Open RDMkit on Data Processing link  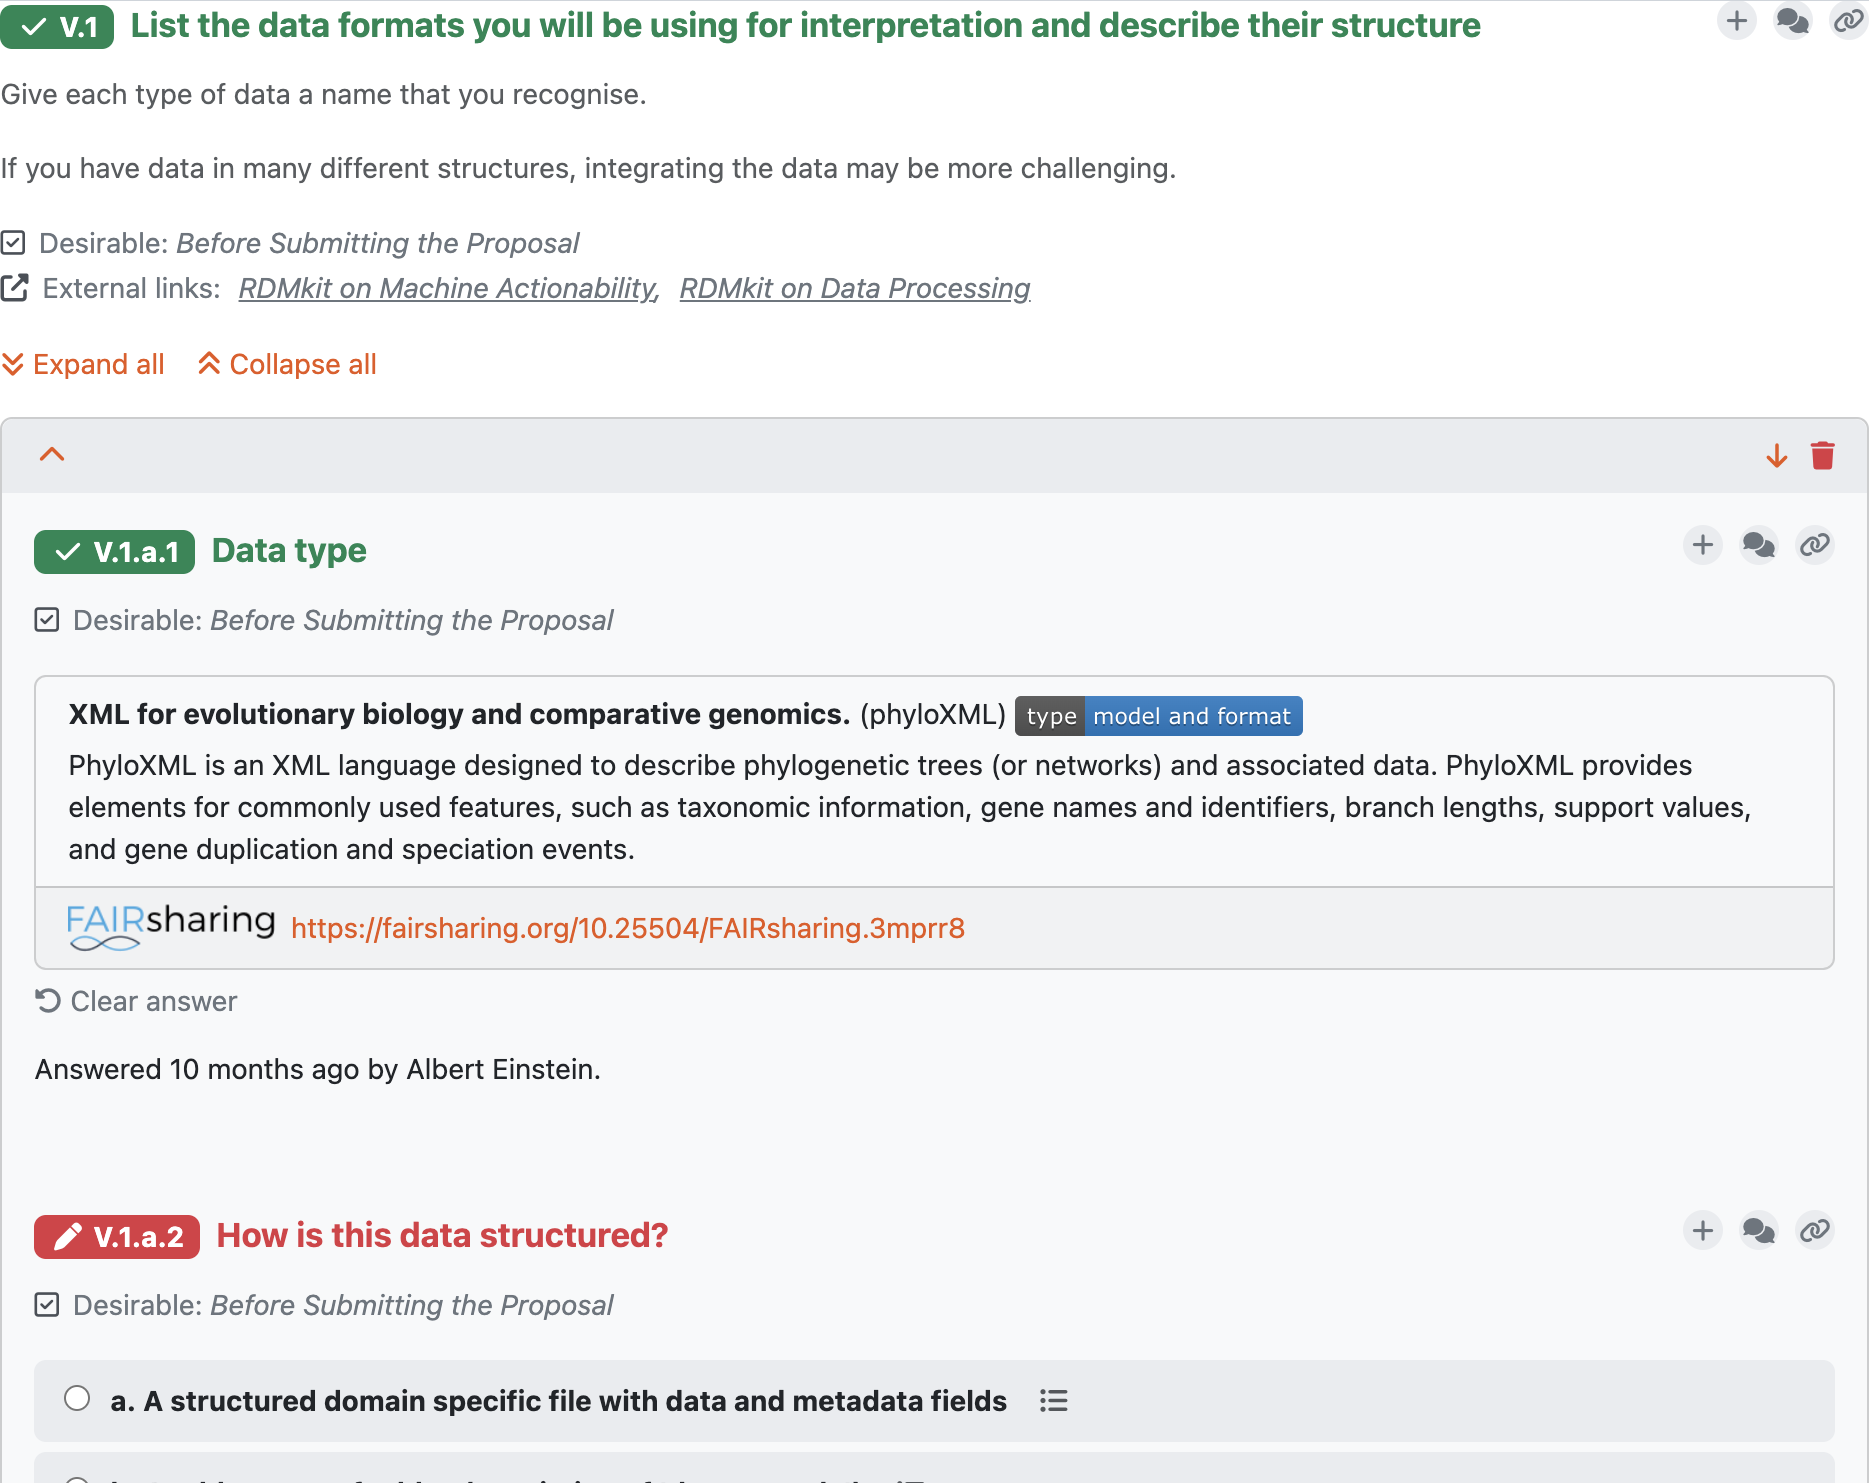[855, 288]
